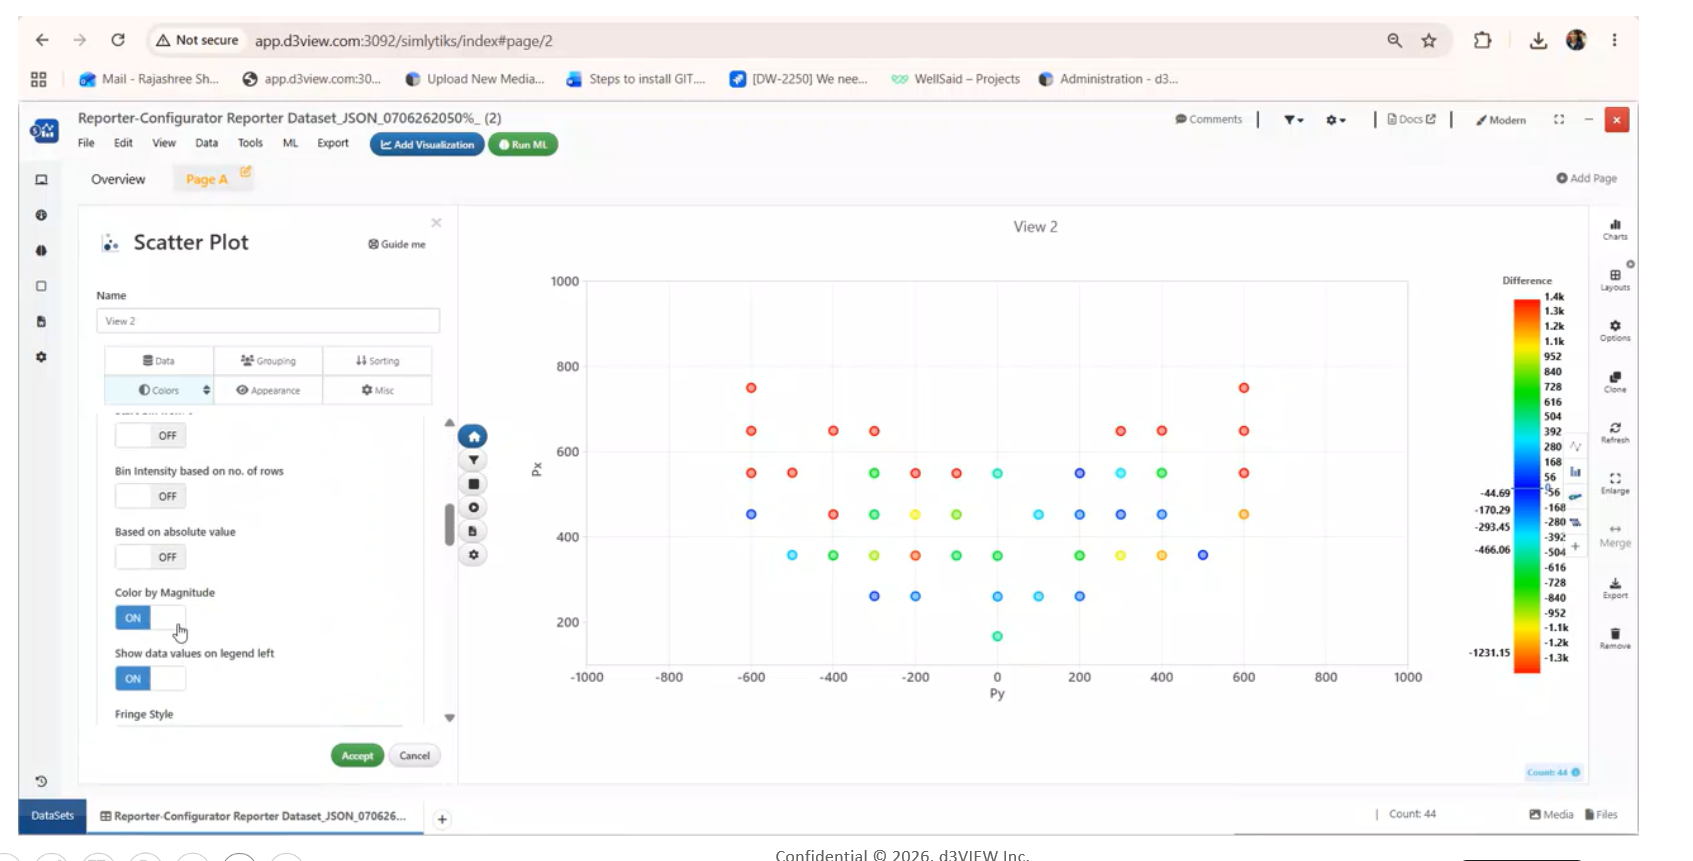
Task: Click the Clone visualization icon
Action: tap(1615, 381)
